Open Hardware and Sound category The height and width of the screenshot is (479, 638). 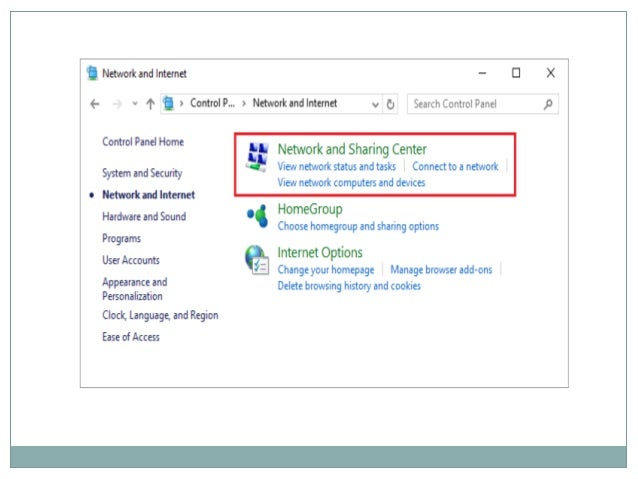click(144, 217)
